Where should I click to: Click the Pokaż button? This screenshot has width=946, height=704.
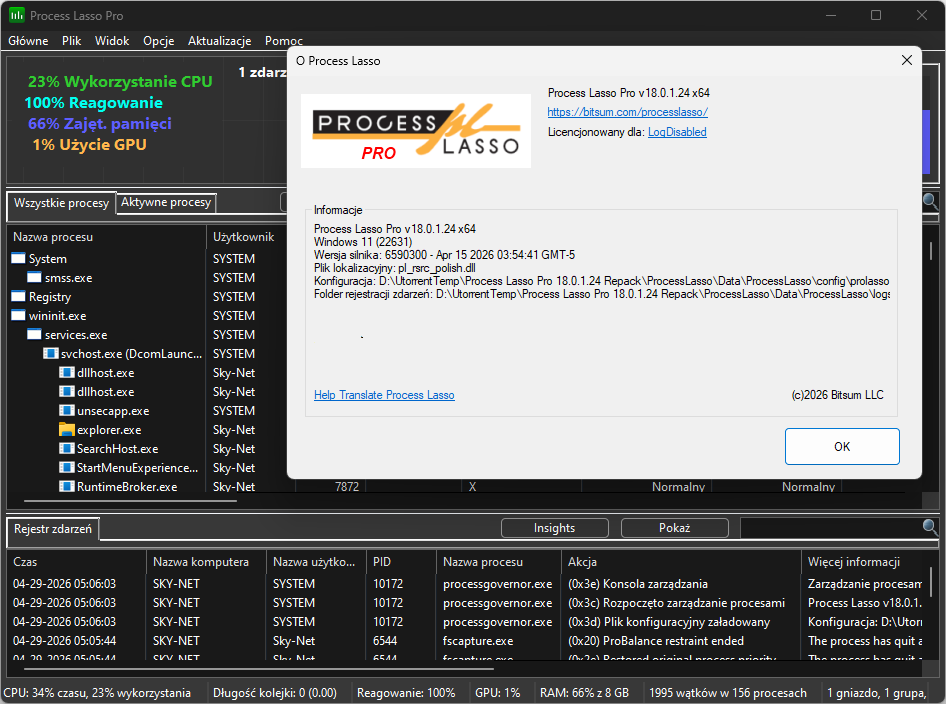675,528
